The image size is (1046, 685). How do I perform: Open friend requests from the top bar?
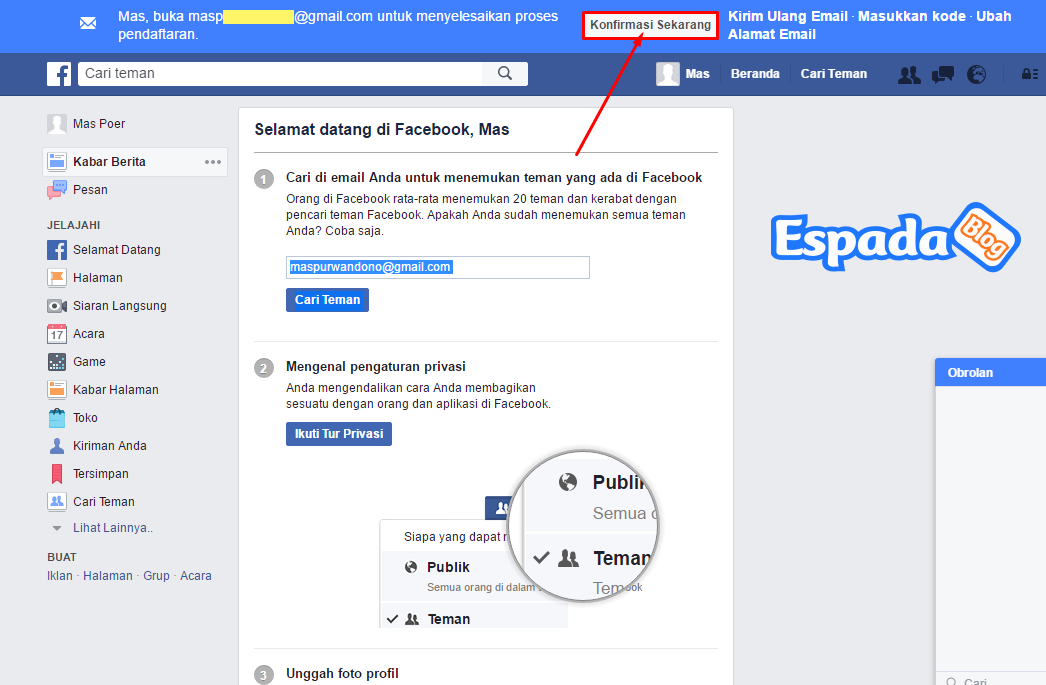pos(908,74)
